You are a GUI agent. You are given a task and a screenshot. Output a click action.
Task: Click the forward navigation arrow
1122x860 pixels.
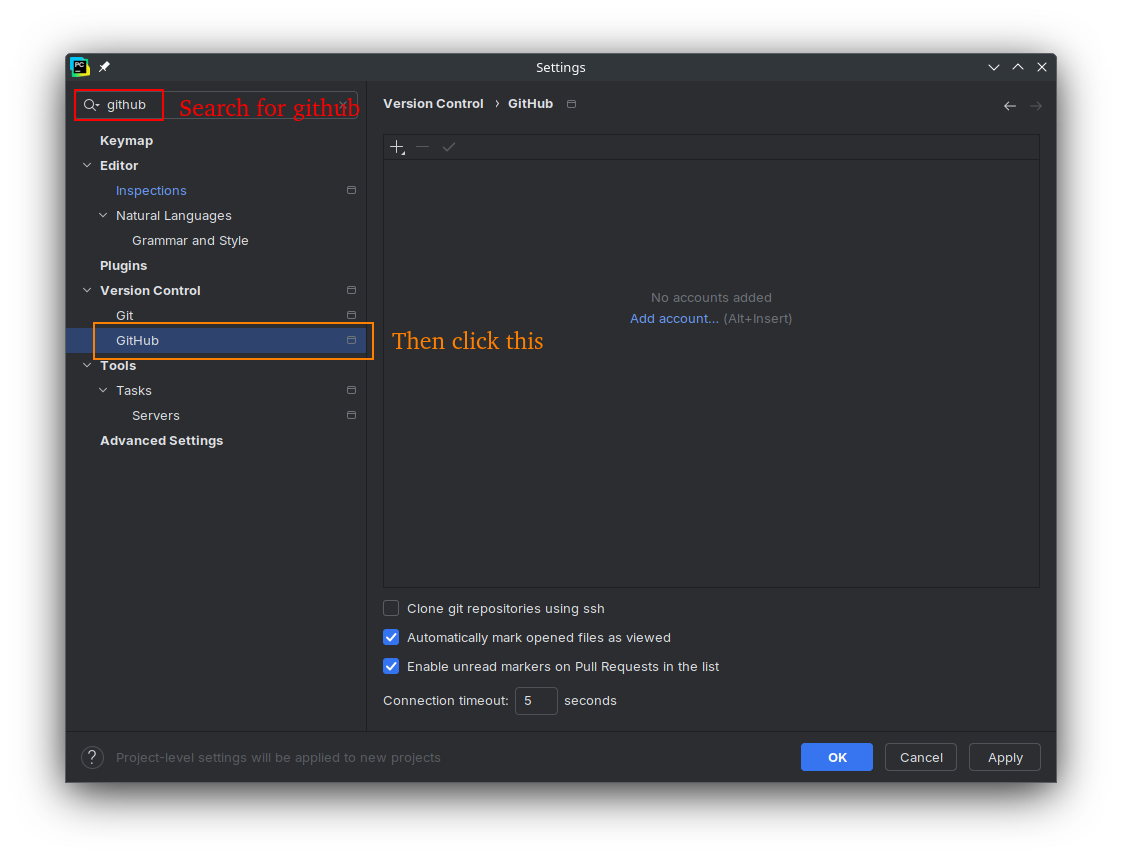click(1036, 106)
